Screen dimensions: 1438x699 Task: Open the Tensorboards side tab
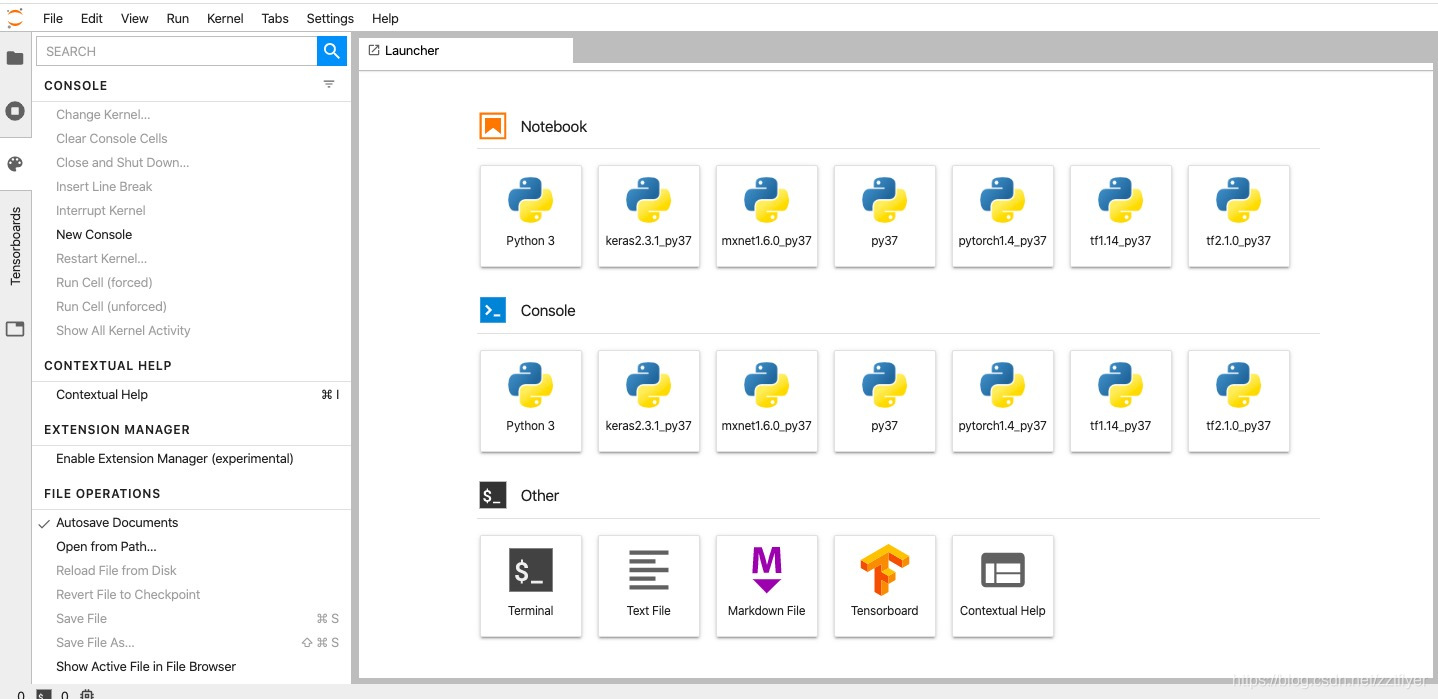(15, 247)
